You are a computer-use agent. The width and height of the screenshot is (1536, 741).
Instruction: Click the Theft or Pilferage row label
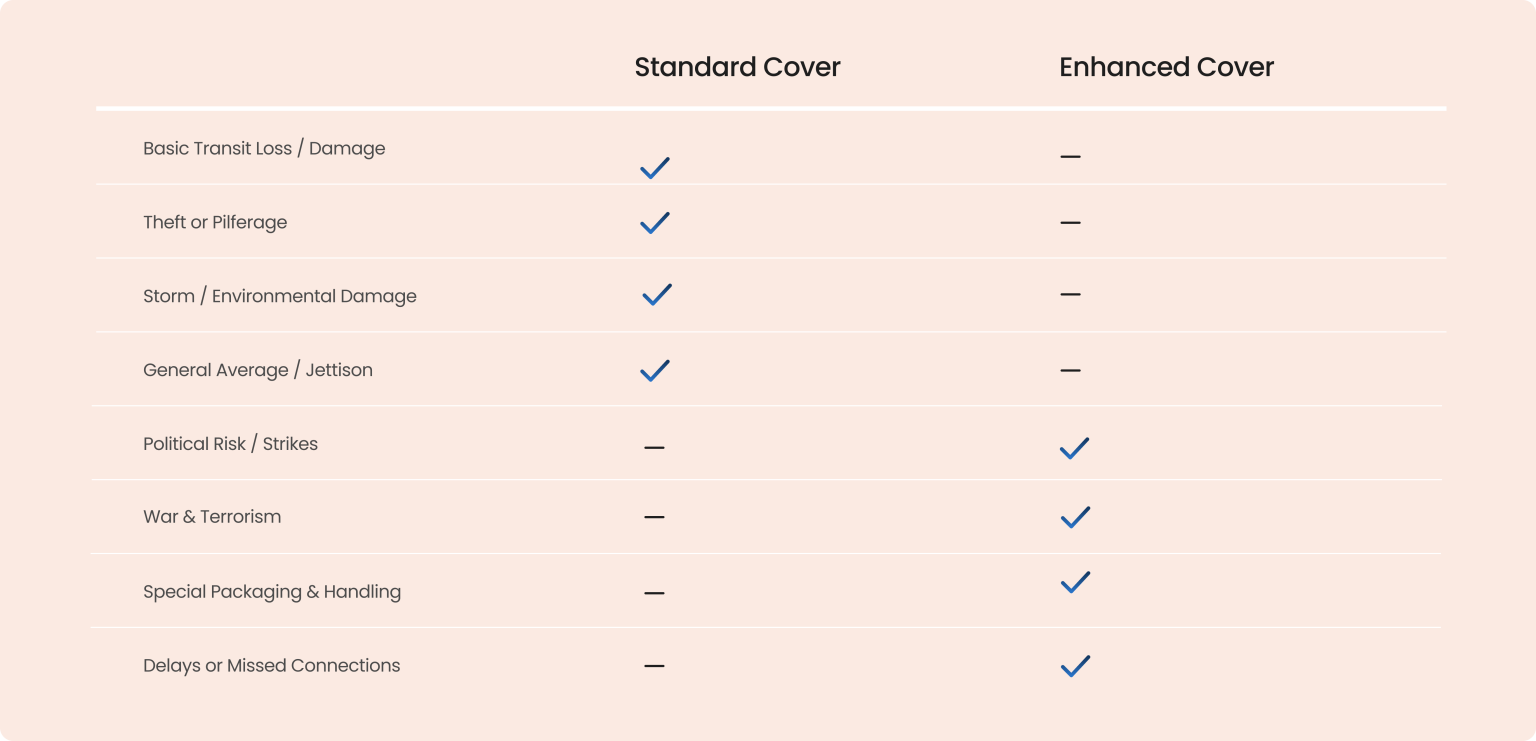click(215, 222)
